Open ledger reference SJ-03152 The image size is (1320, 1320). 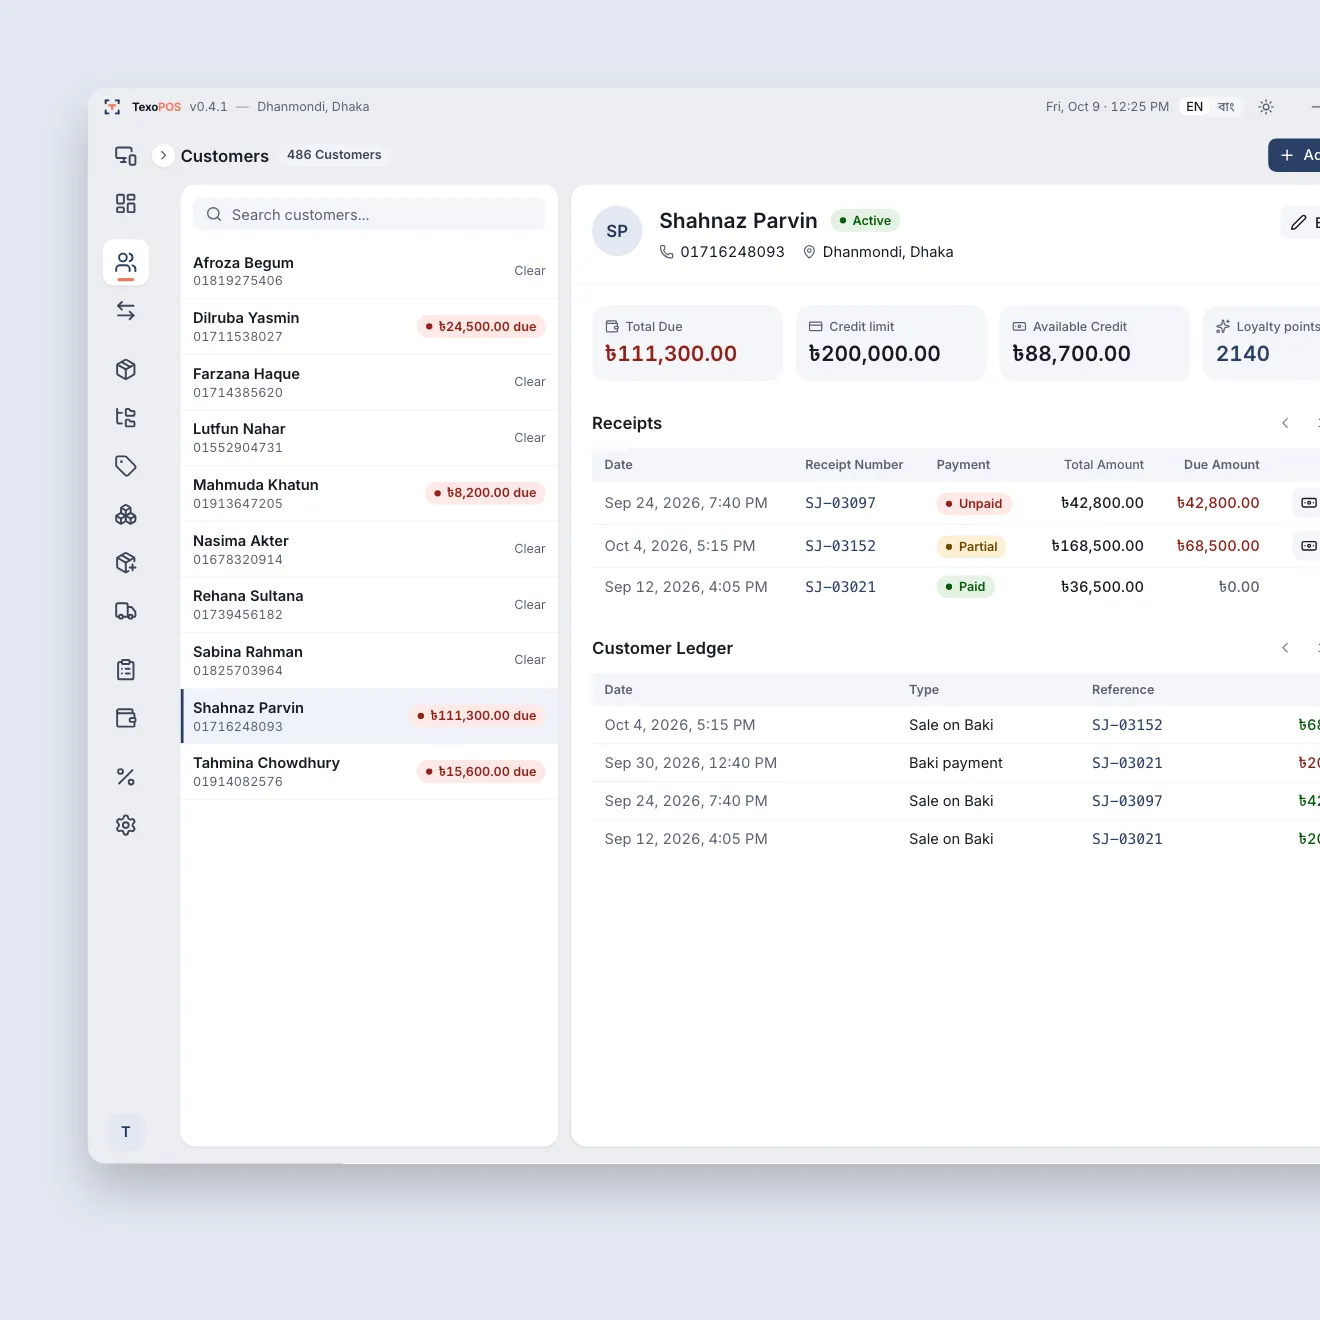pyautogui.click(x=1127, y=725)
